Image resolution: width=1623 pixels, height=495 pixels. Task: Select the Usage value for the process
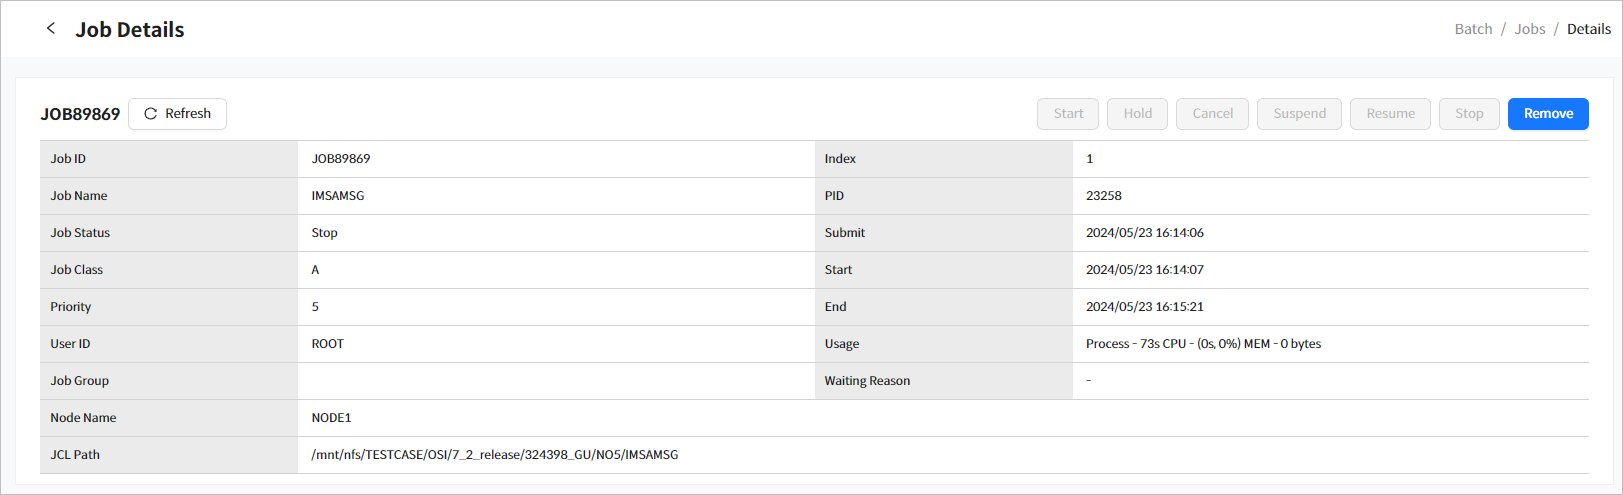(x=1203, y=344)
